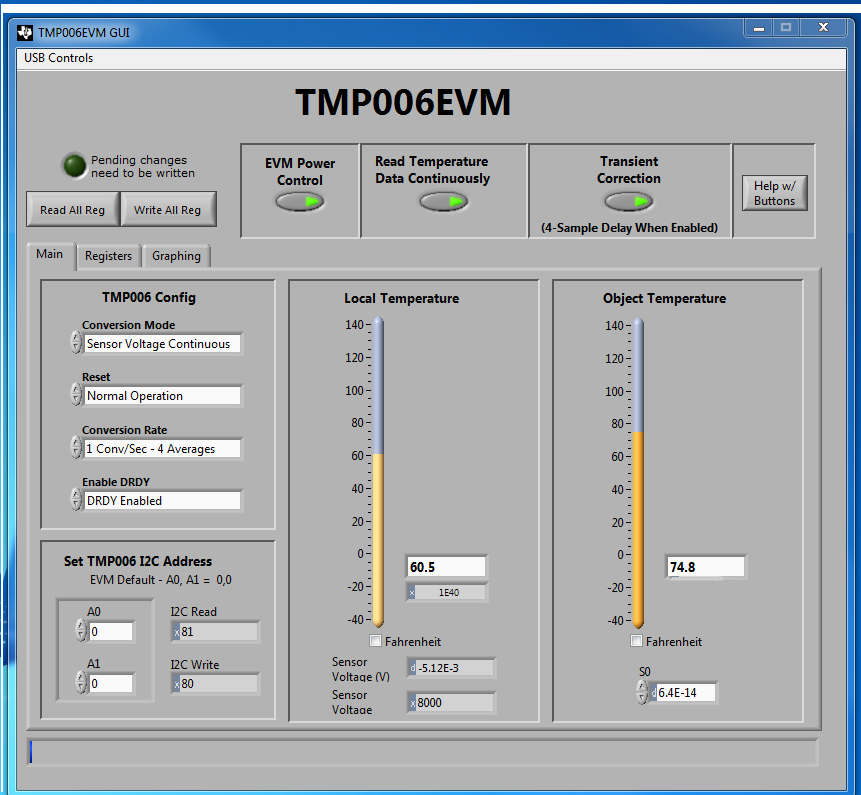
Task: Switch to the Registers tab
Action: [108, 256]
